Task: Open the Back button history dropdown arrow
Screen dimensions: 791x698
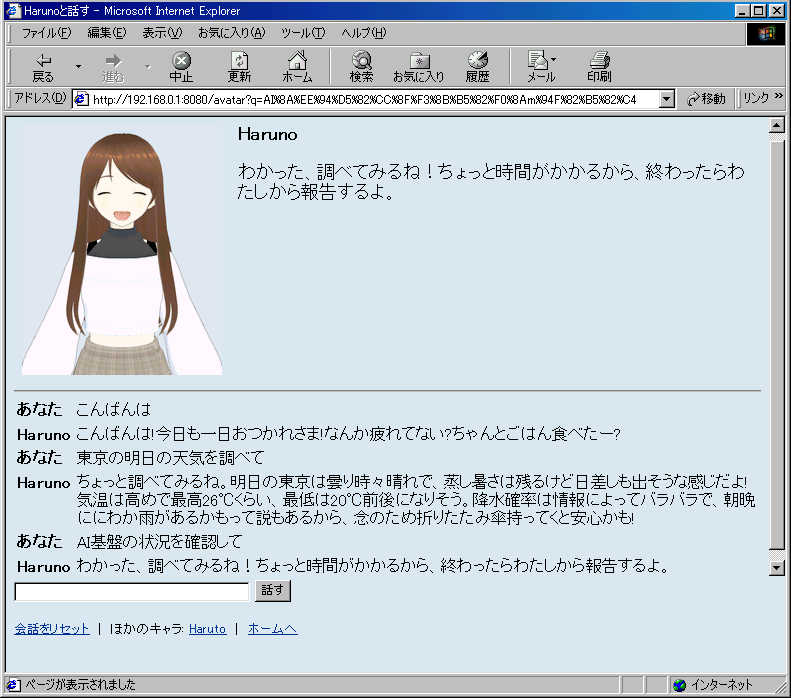Action: point(78,67)
